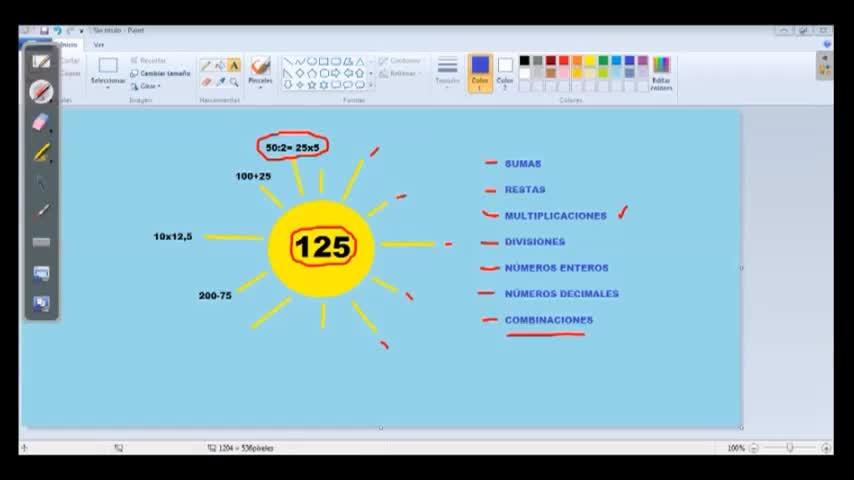The image size is (854, 480).
Task: Click the red pen on floating toolbar
Action: [41, 92]
